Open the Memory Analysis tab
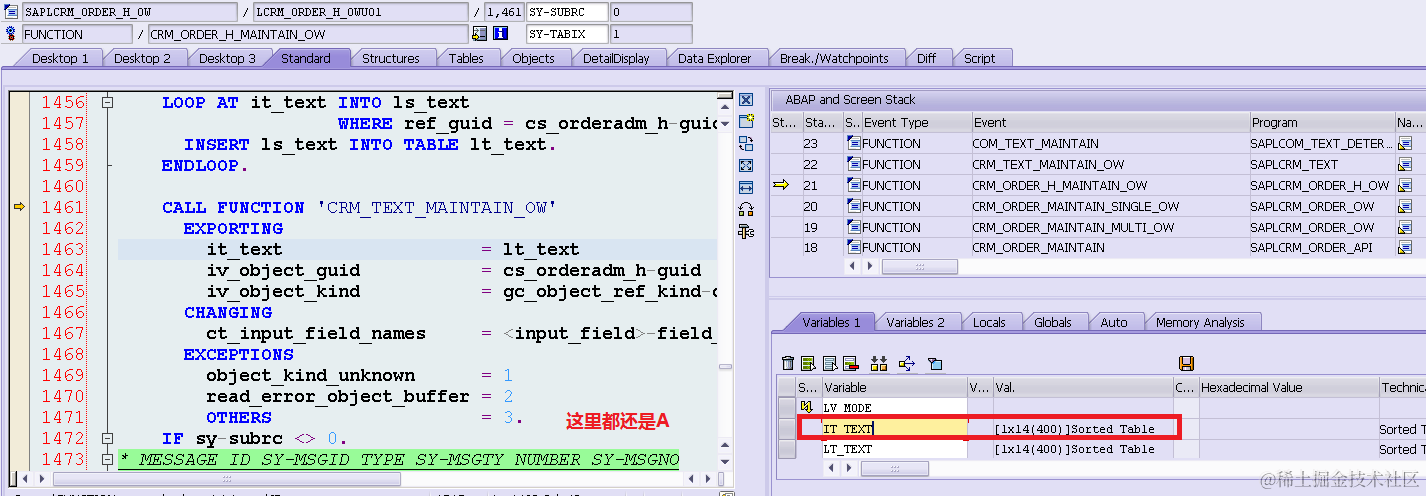 1200,322
